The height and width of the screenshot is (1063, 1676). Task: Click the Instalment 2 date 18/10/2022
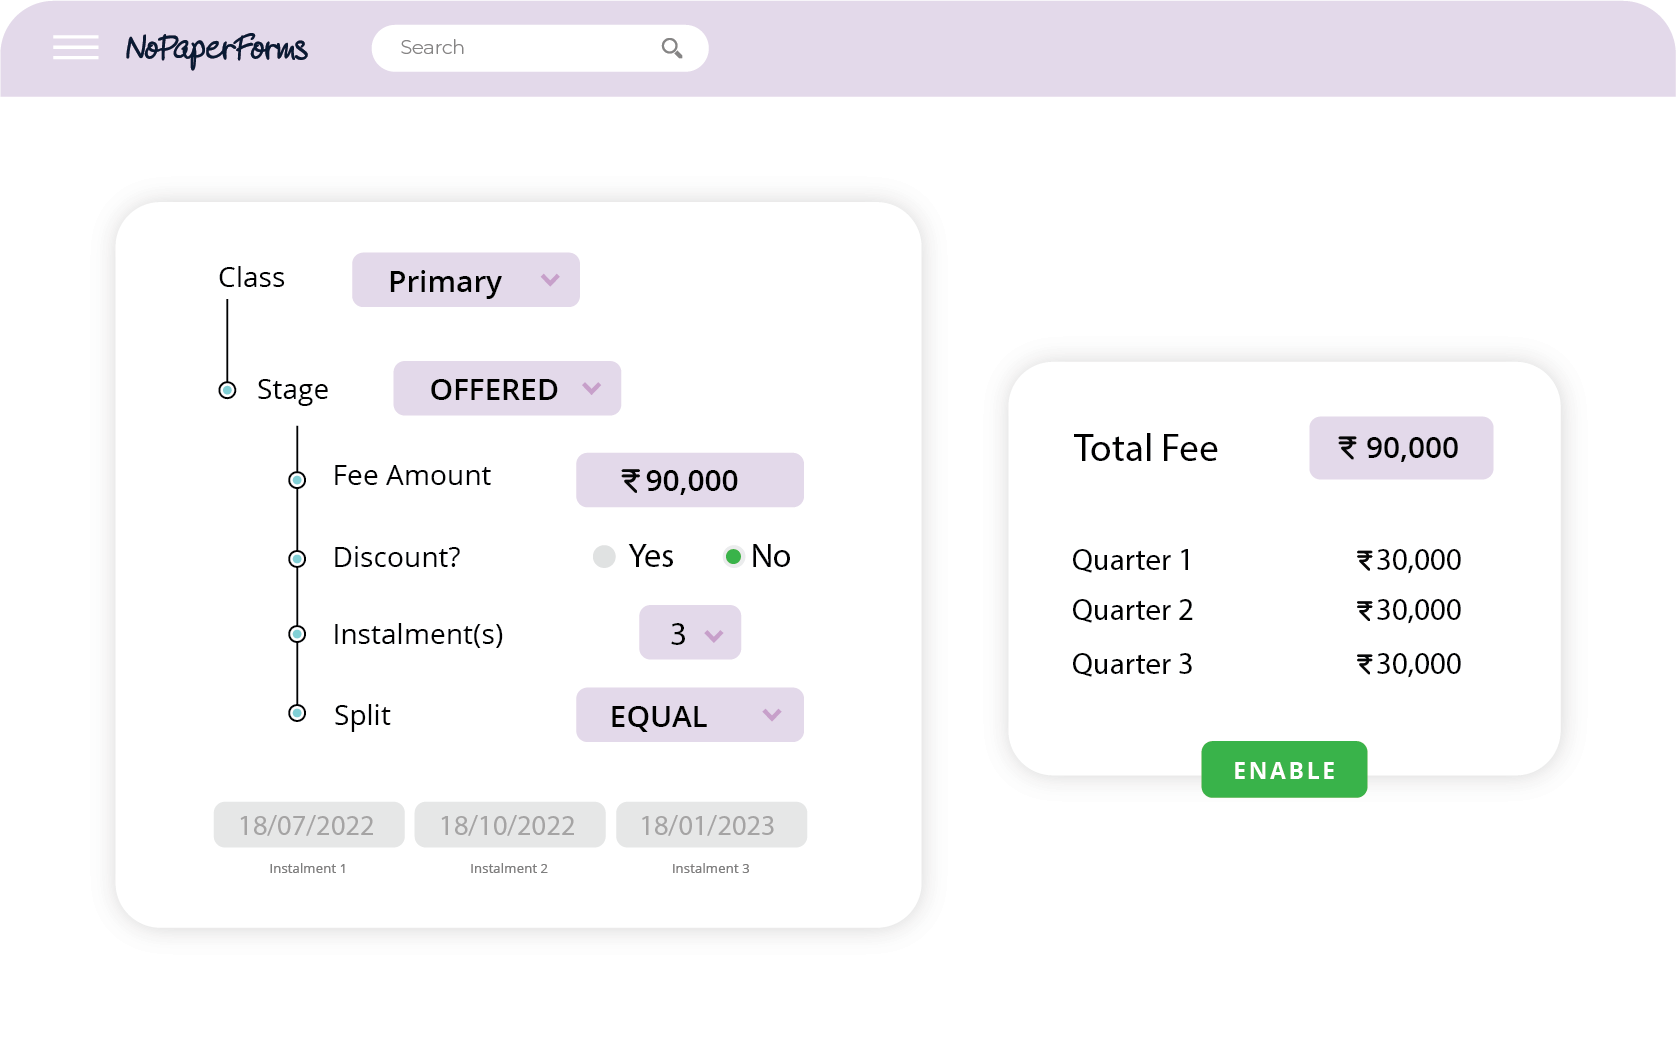[x=509, y=825]
